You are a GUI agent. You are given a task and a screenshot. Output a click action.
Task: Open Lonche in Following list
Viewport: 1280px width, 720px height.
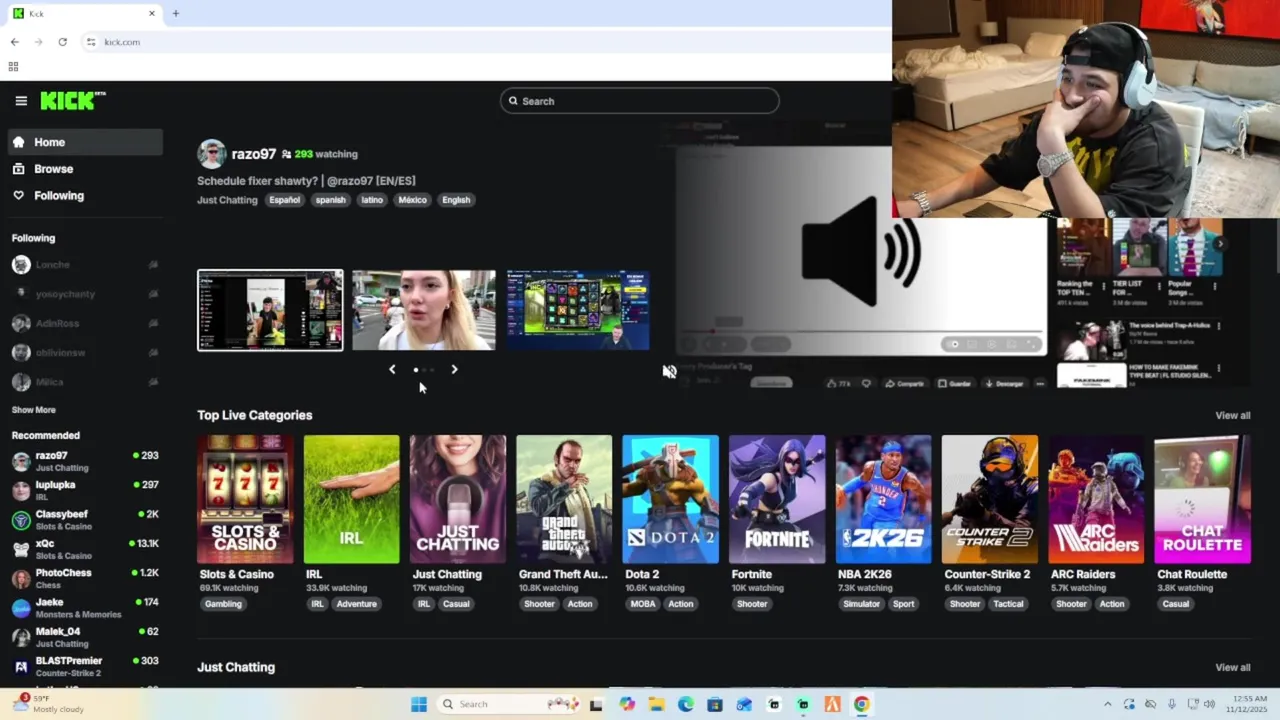click(x=85, y=265)
